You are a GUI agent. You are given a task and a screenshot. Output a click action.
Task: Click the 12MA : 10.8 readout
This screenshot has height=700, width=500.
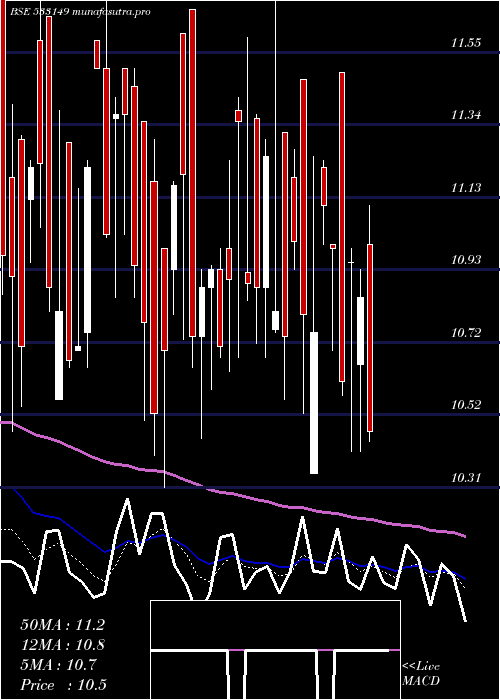coord(62,645)
